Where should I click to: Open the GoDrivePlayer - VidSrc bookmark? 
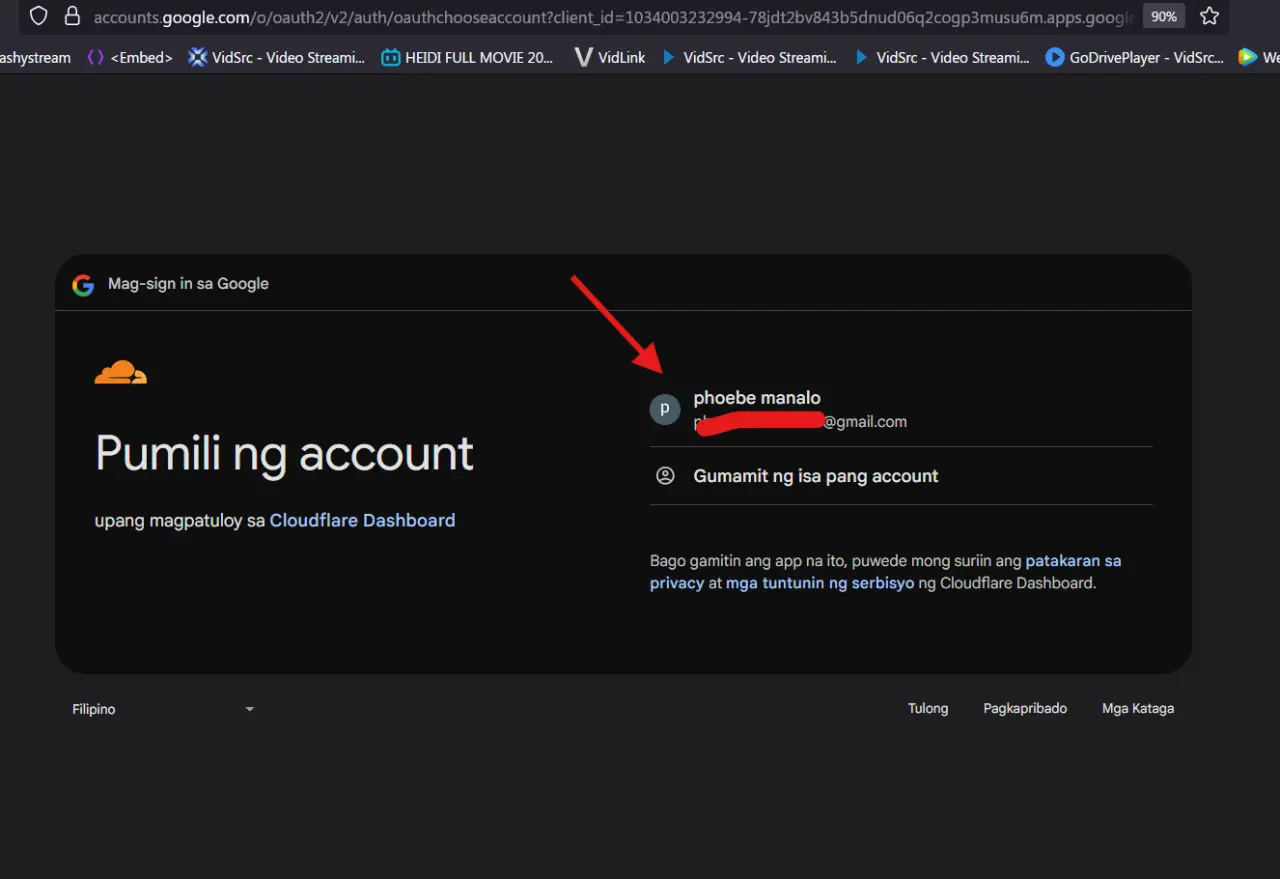[x=1135, y=58]
